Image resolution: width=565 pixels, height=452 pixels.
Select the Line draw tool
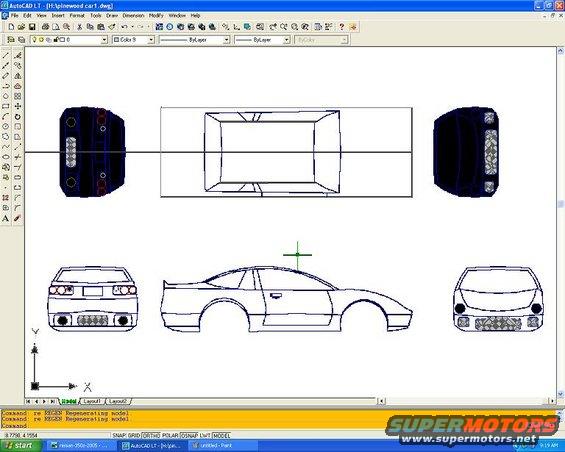pos(5,55)
